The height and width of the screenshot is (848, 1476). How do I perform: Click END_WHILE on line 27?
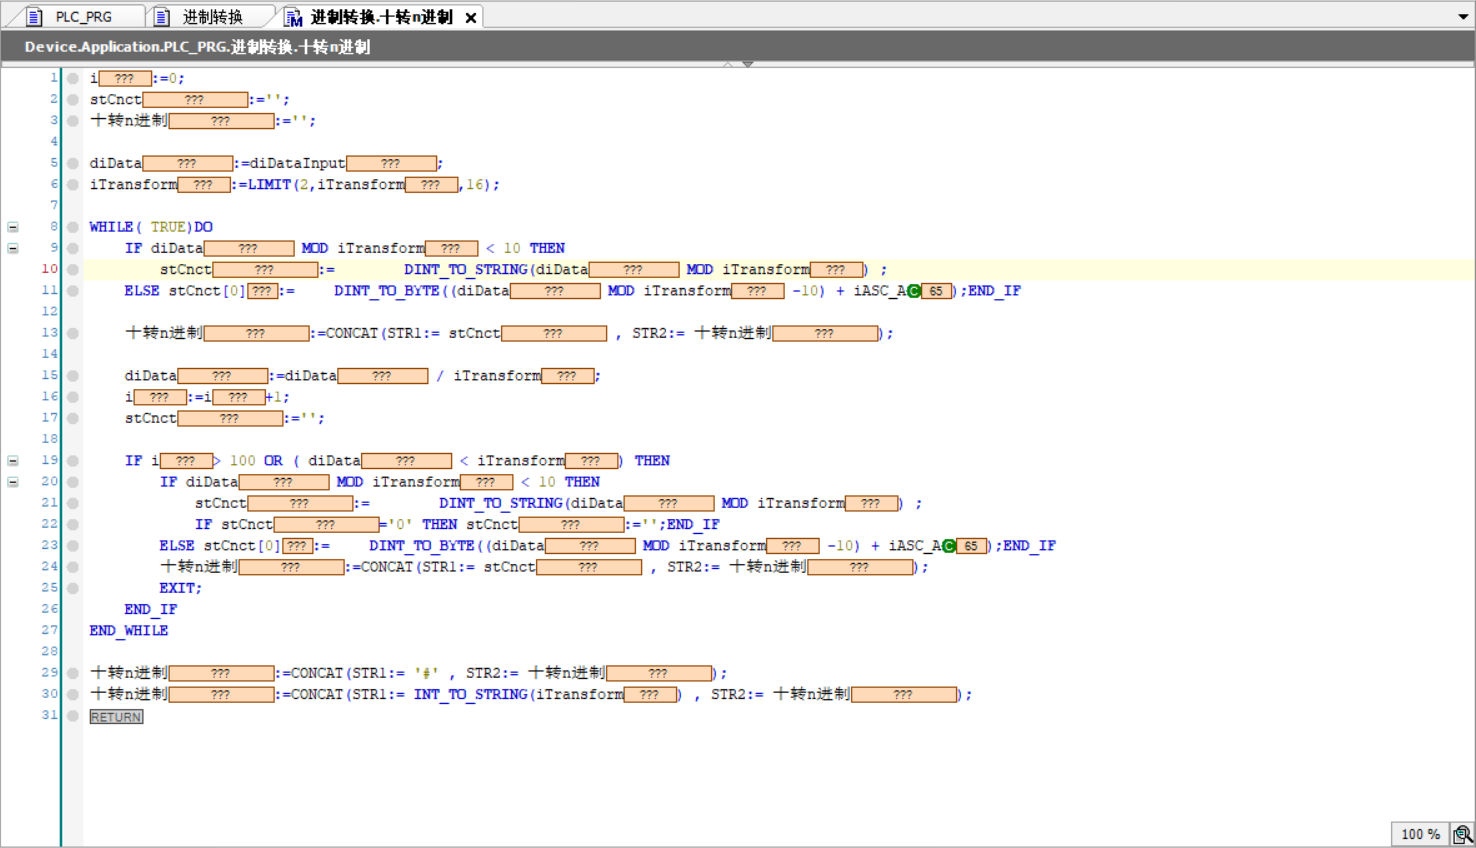click(x=129, y=631)
